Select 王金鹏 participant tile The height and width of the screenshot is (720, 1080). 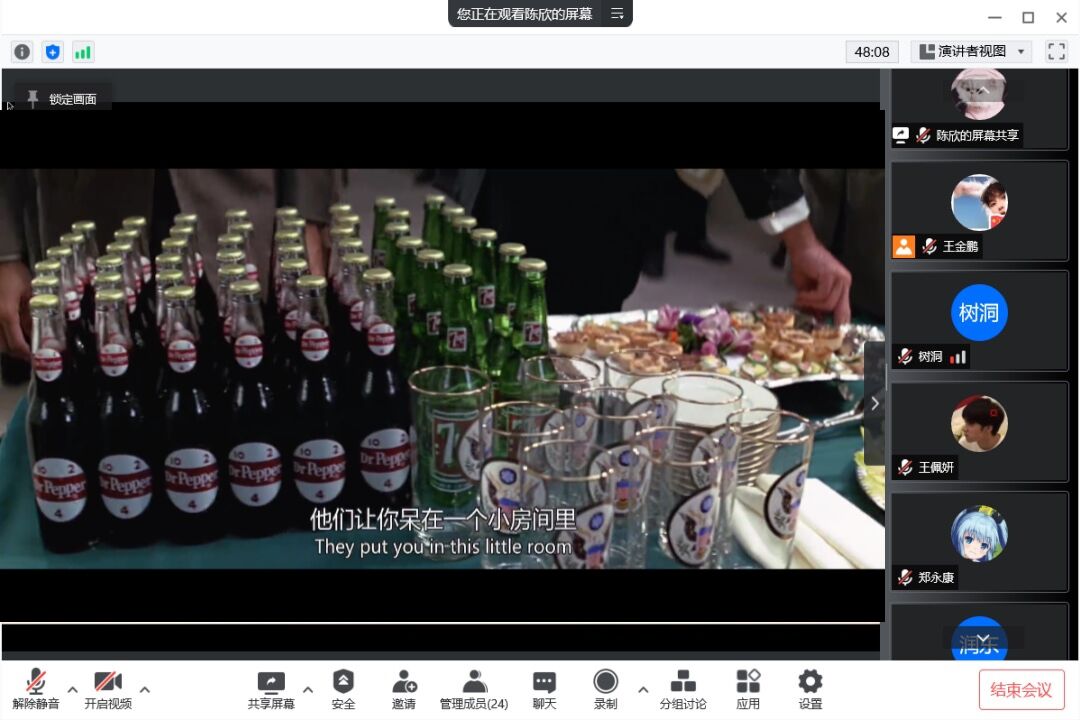979,211
